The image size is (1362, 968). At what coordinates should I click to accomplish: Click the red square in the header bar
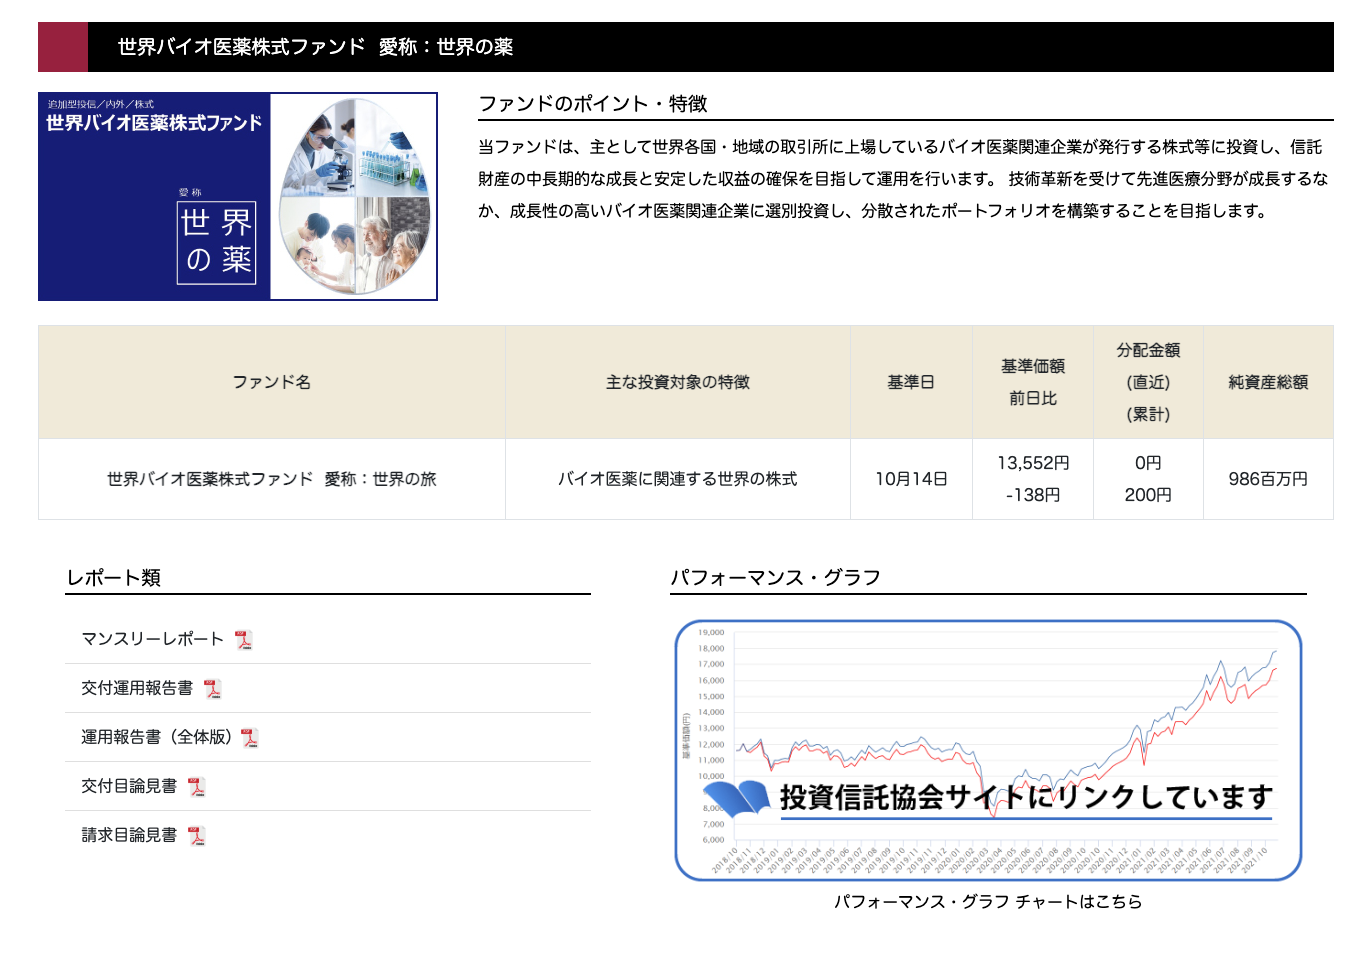(x=63, y=47)
